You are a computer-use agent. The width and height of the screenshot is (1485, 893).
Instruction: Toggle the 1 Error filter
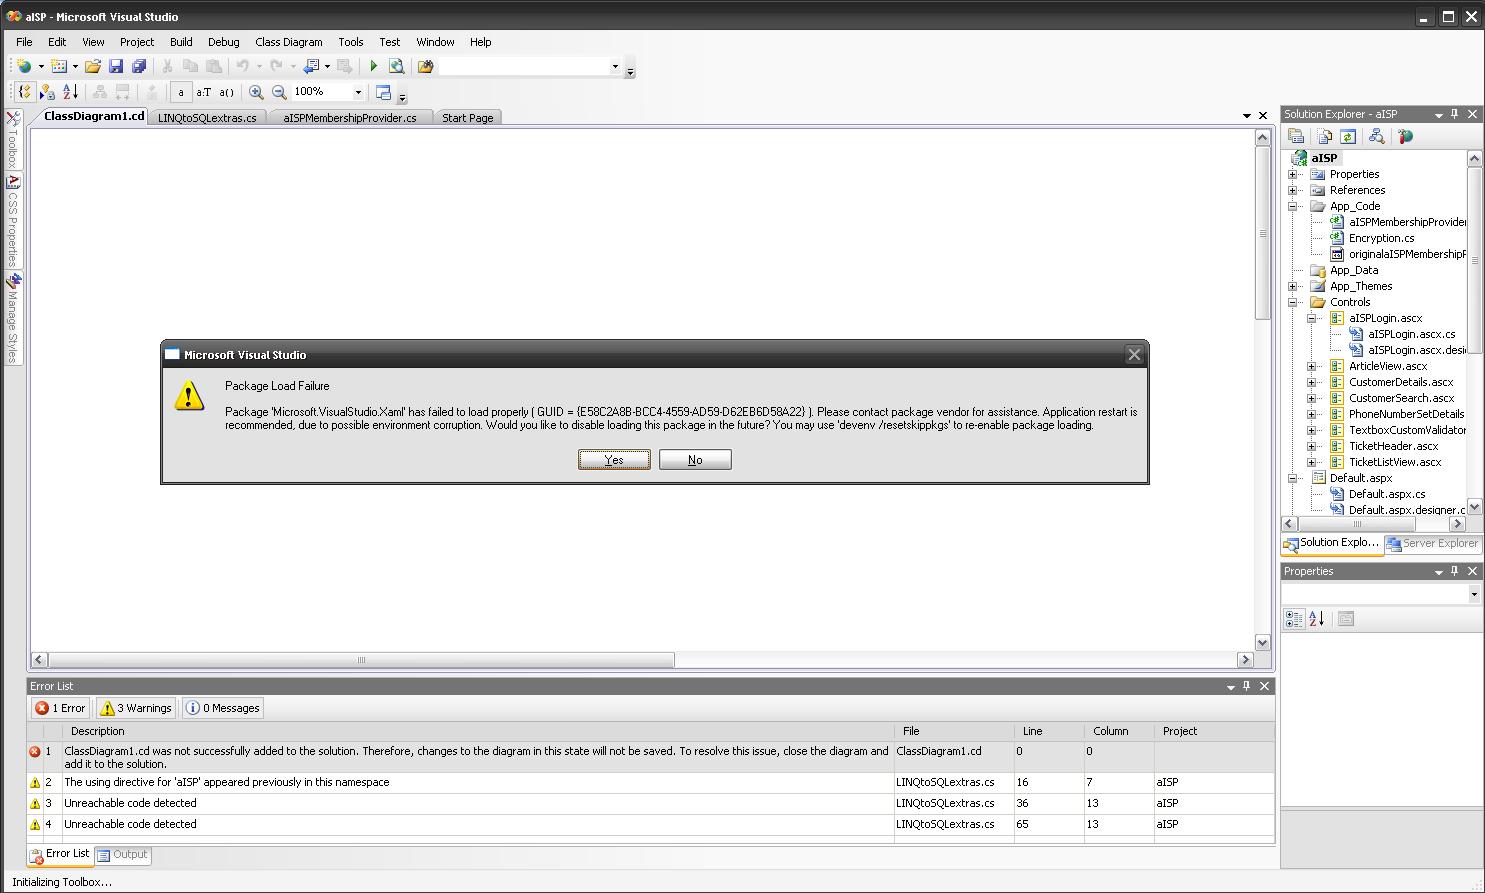pos(60,708)
